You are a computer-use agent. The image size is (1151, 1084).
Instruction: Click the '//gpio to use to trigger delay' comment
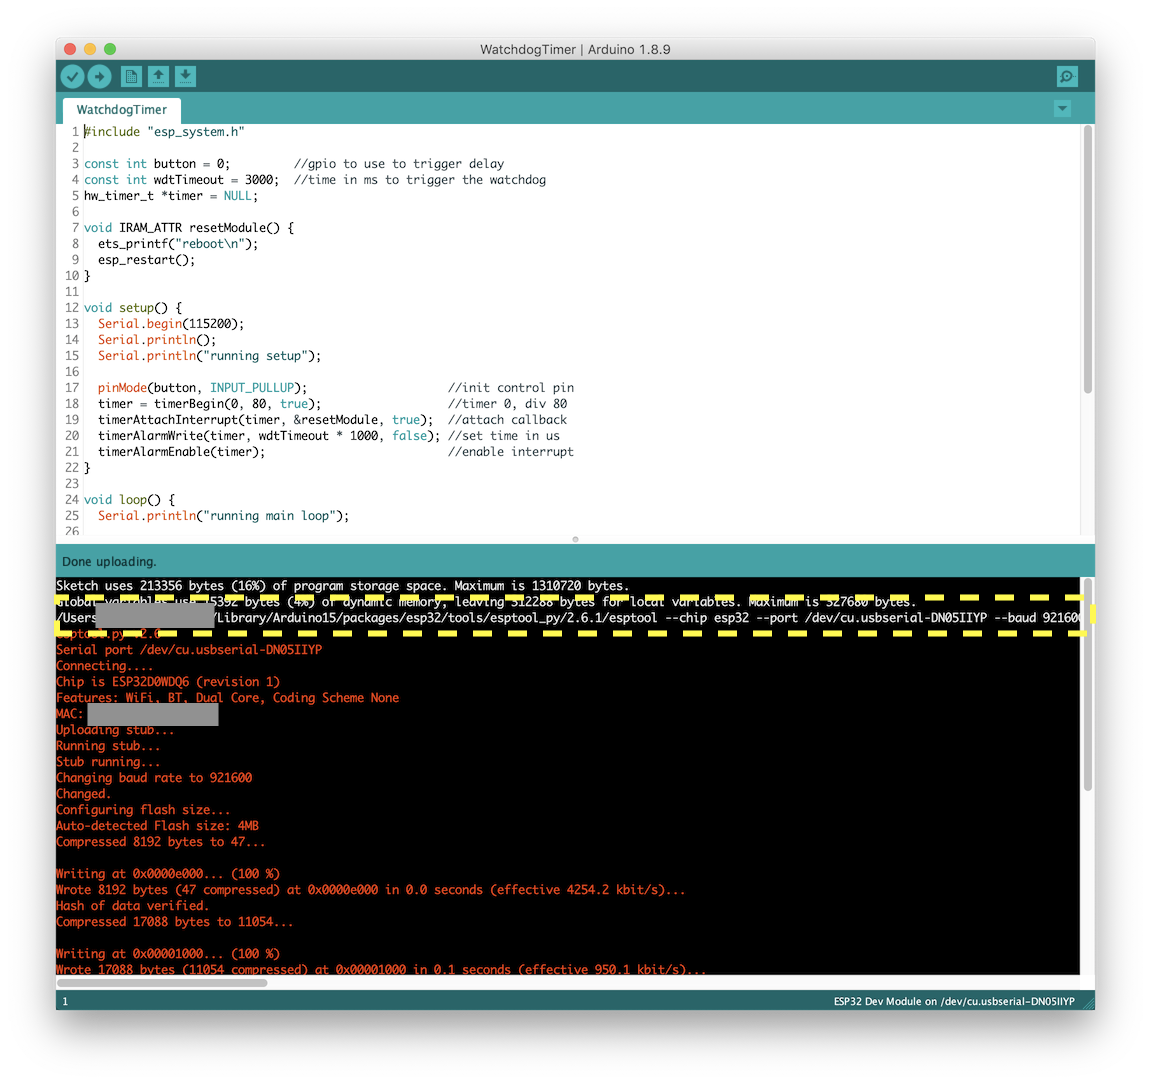[x=399, y=164]
